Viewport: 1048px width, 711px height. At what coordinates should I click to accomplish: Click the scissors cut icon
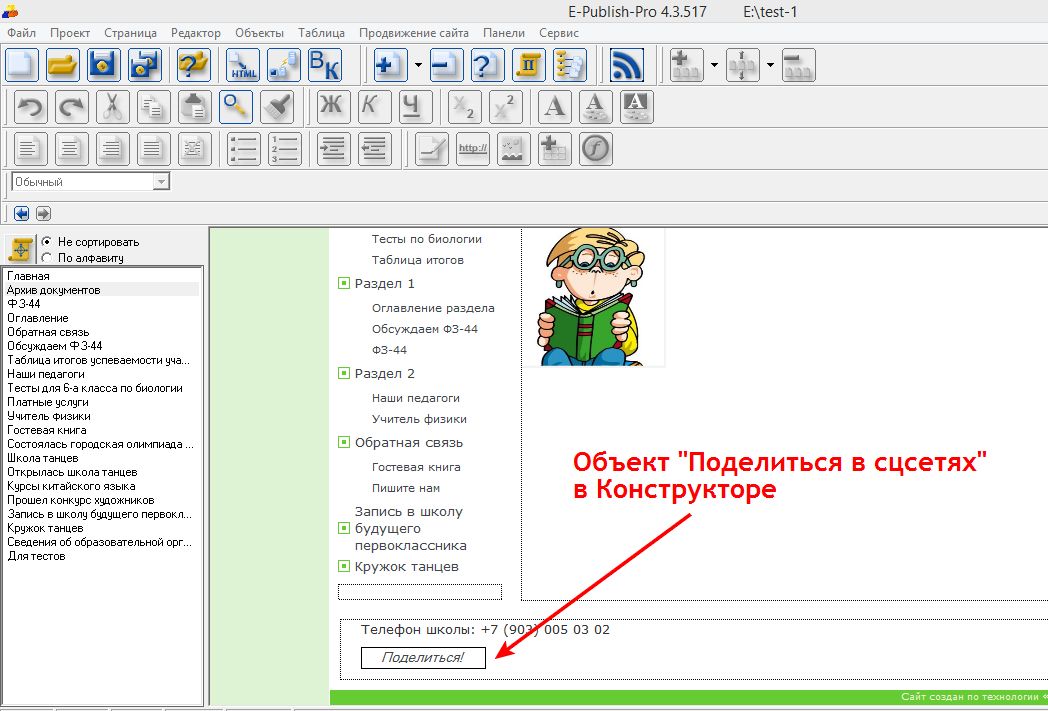pos(113,107)
